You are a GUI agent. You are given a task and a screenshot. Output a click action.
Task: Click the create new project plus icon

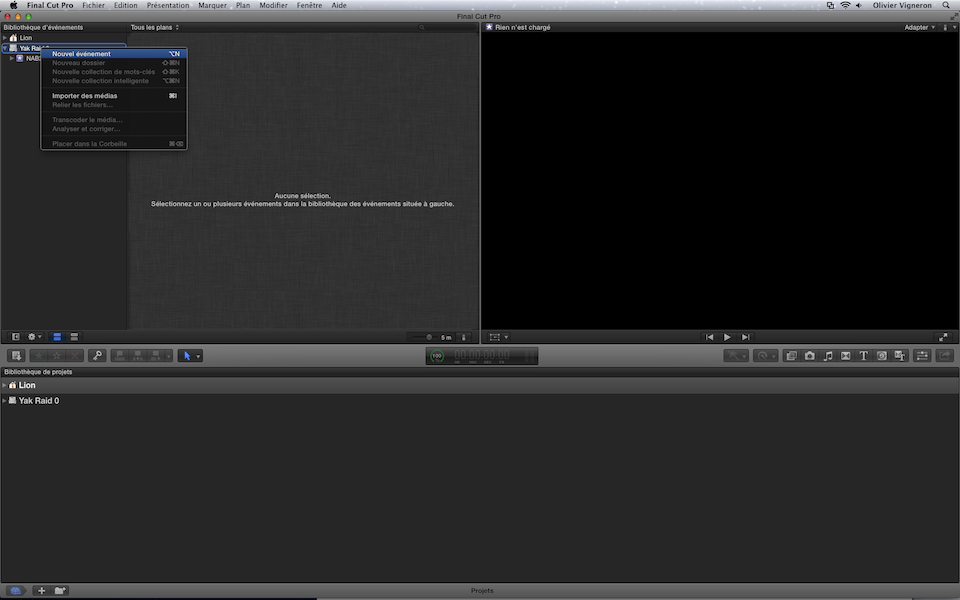click(x=41, y=591)
